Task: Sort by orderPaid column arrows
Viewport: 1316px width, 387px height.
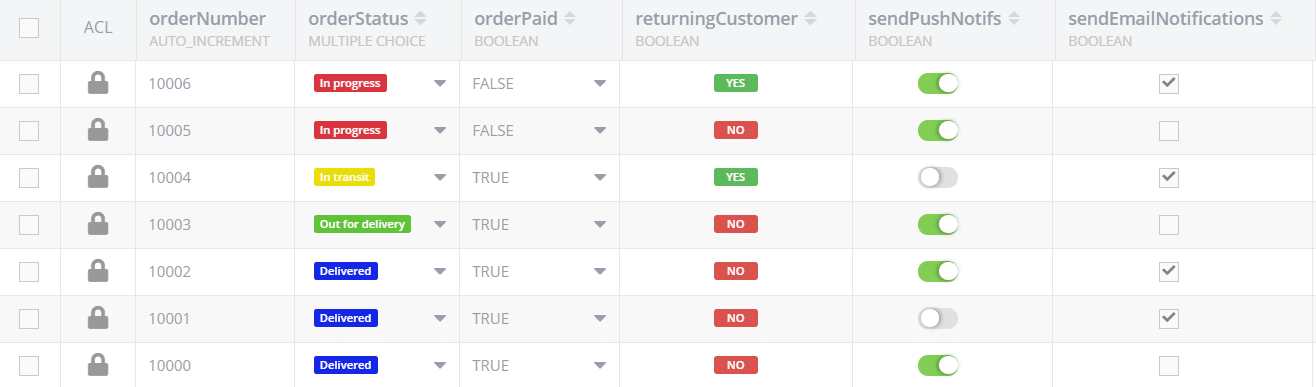Action: click(x=569, y=19)
